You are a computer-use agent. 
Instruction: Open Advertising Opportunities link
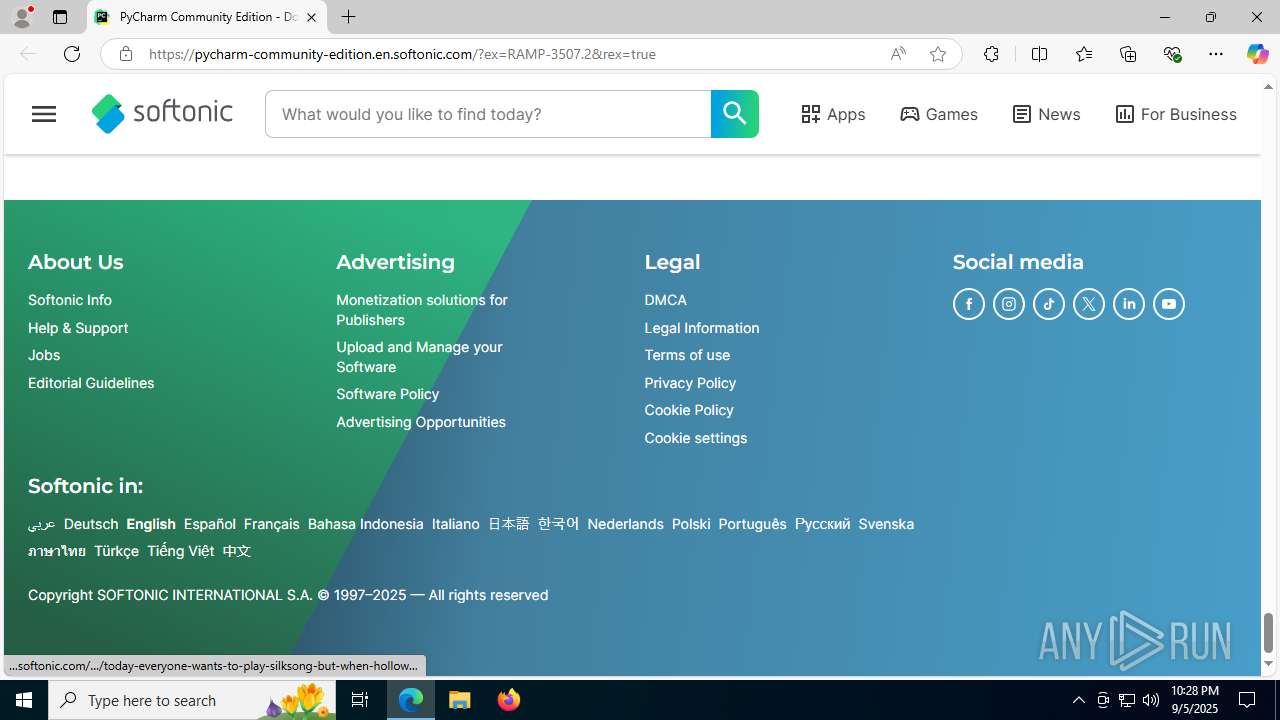[421, 422]
